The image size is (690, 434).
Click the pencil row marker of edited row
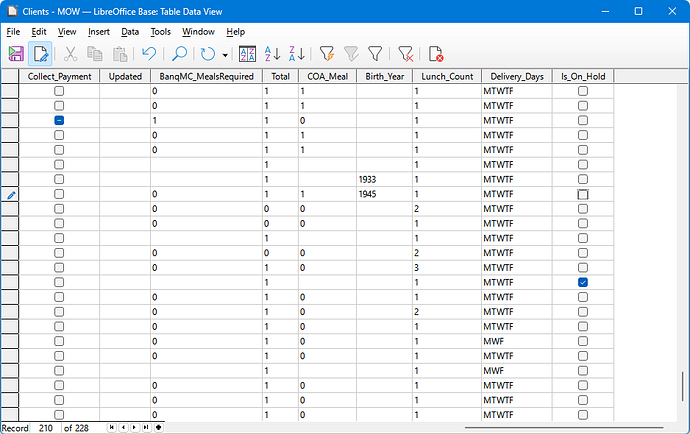click(10, 194)
